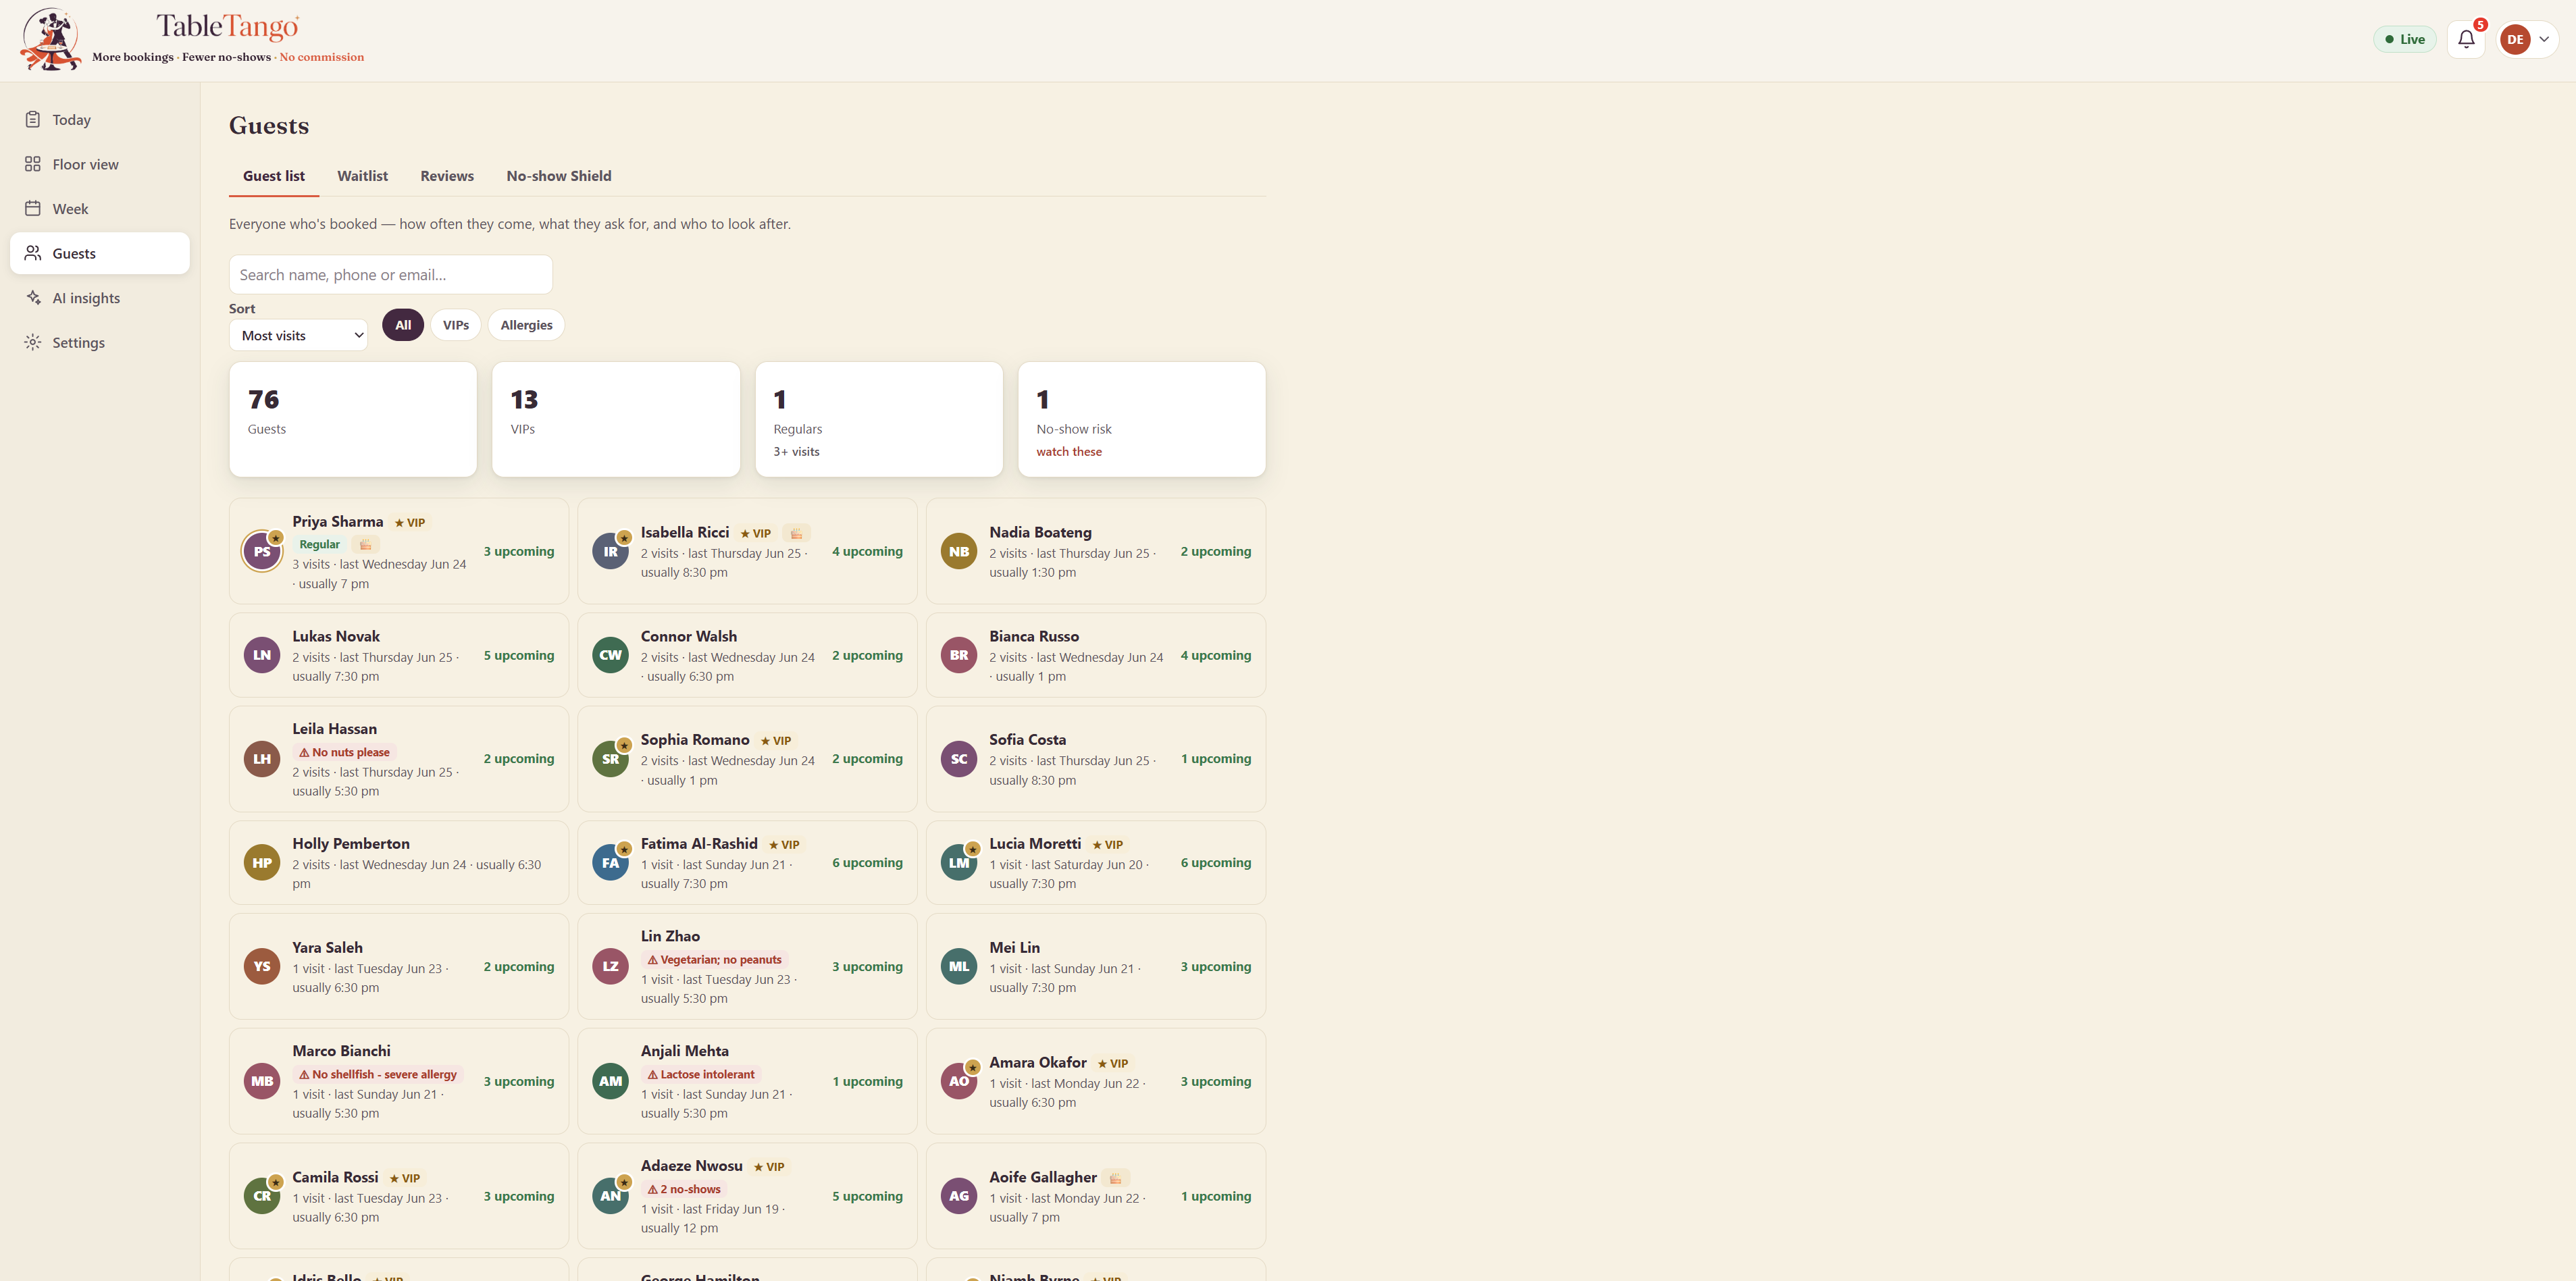Click Marco Bianchi's MB avatar

tap(262, 1081)
